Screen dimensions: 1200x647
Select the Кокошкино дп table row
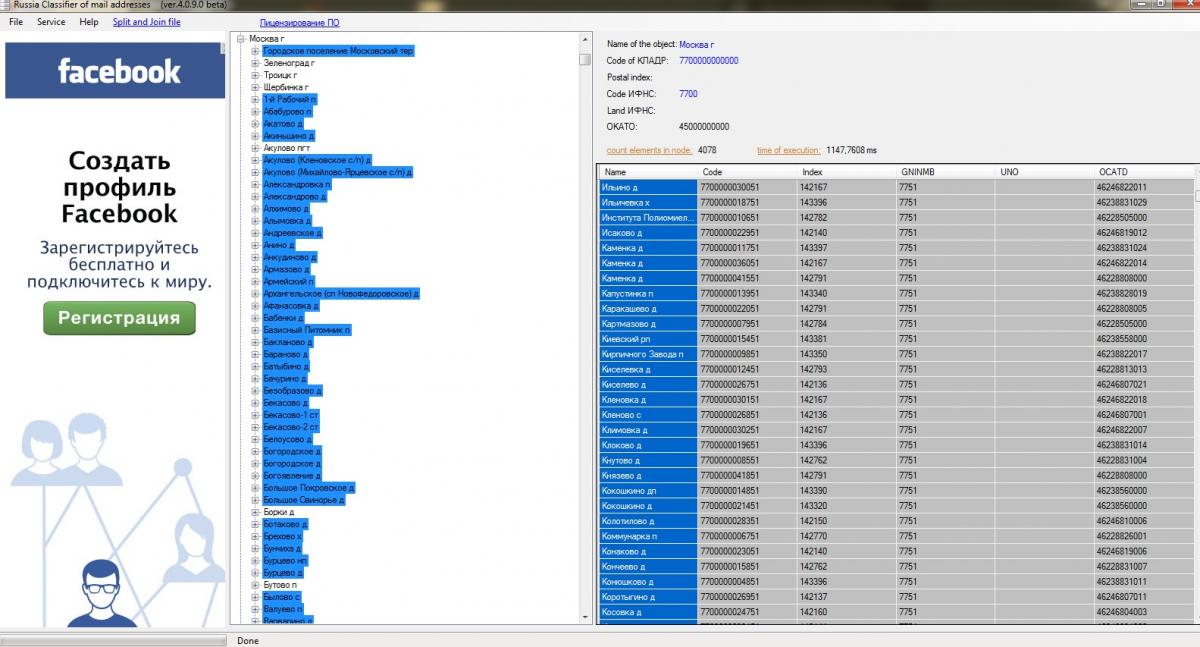tap(896, 491)
